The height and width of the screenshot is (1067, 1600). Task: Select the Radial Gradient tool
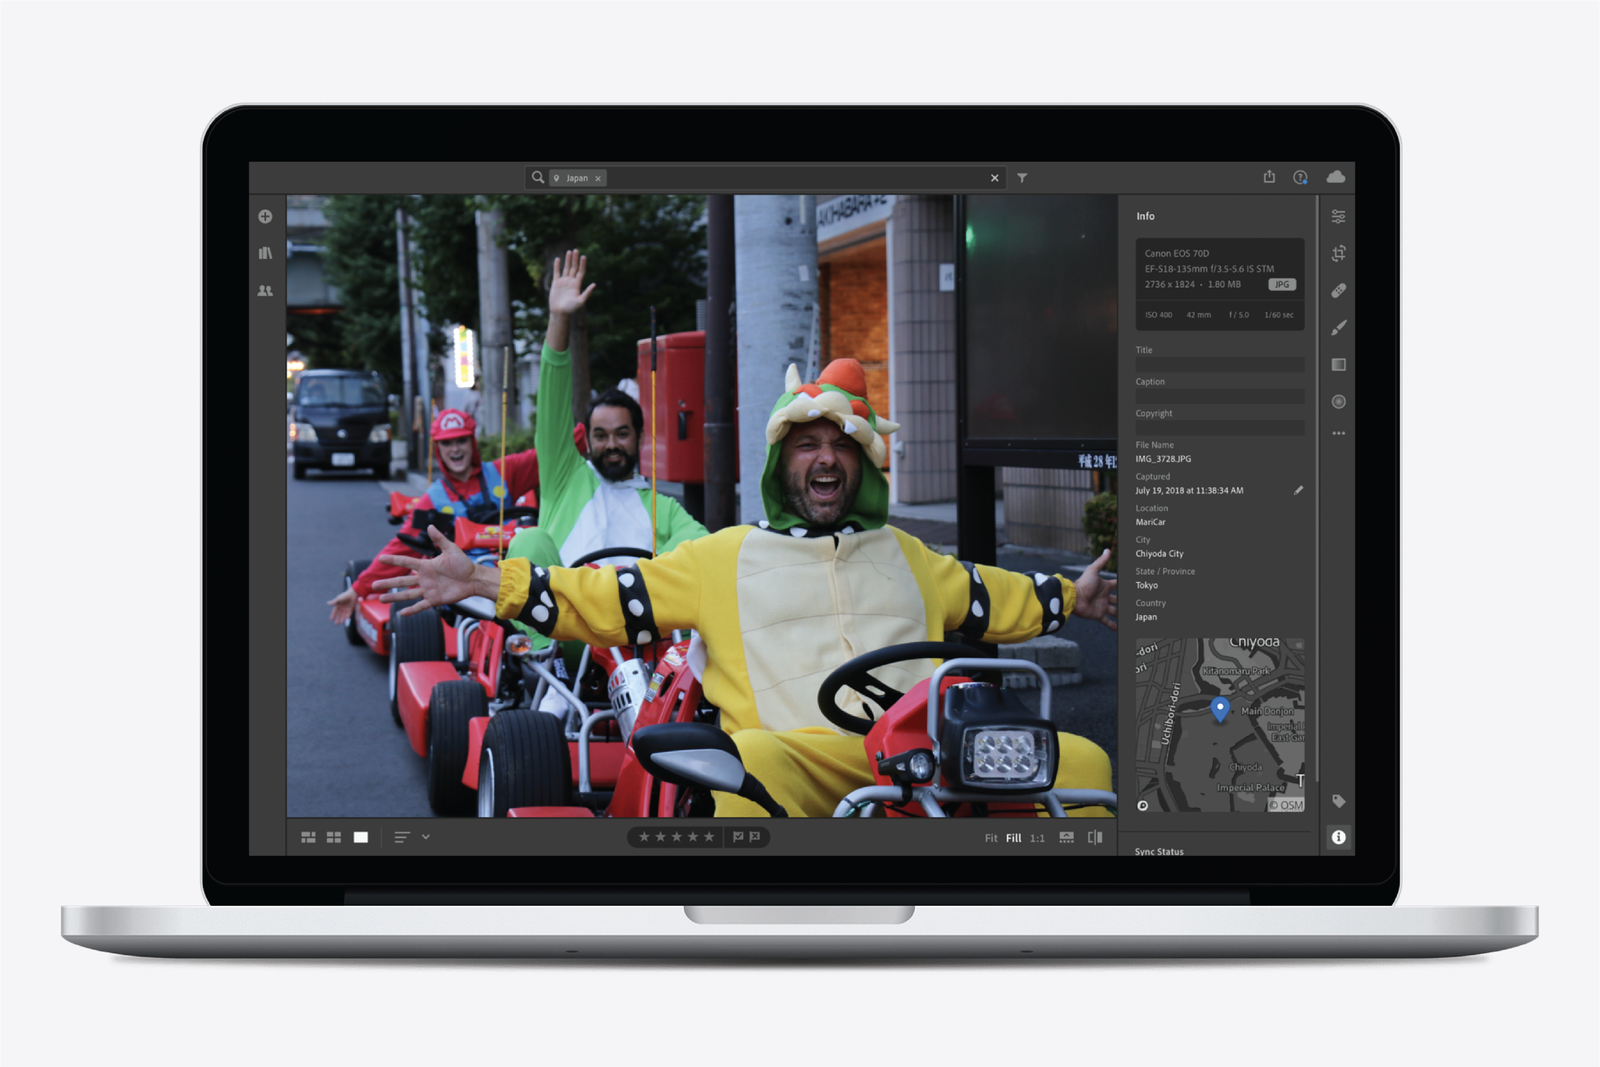point(1338,402)
